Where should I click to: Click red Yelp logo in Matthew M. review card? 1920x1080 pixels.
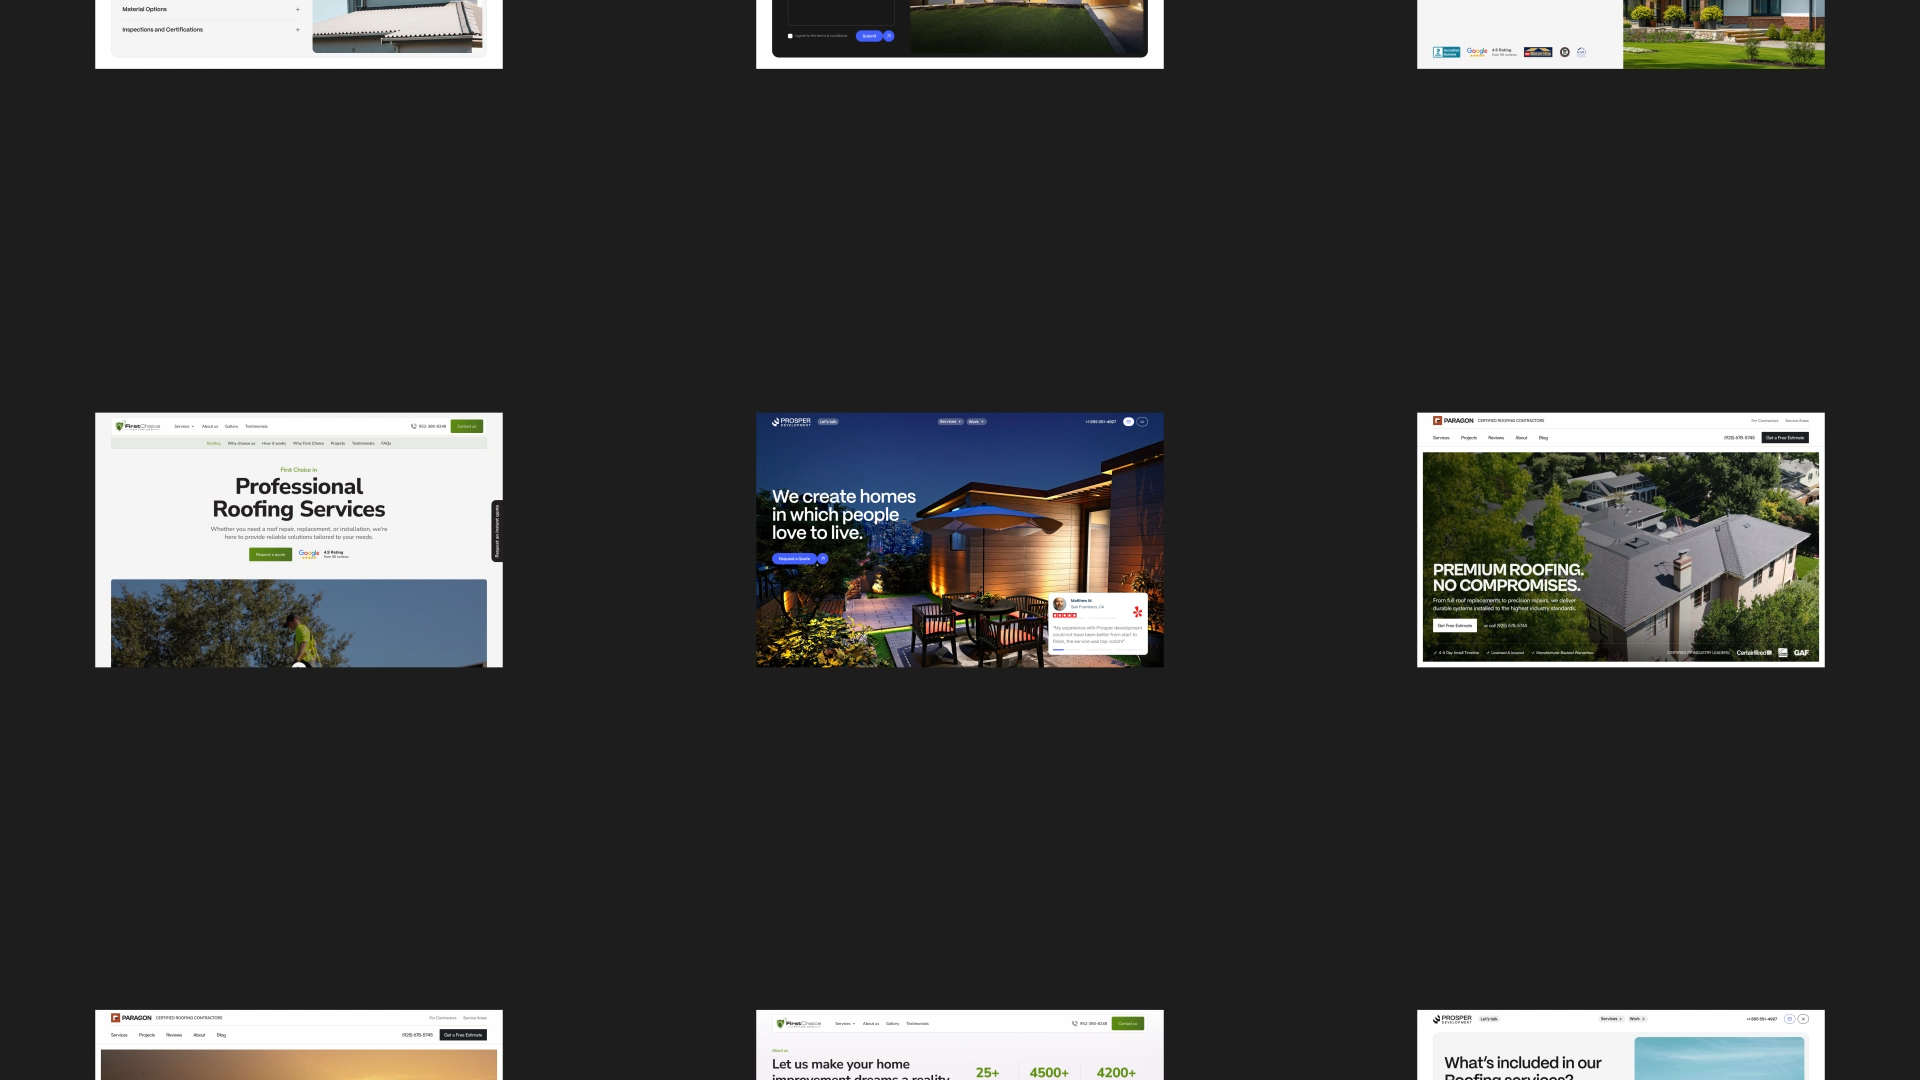tap(1137, 612)
